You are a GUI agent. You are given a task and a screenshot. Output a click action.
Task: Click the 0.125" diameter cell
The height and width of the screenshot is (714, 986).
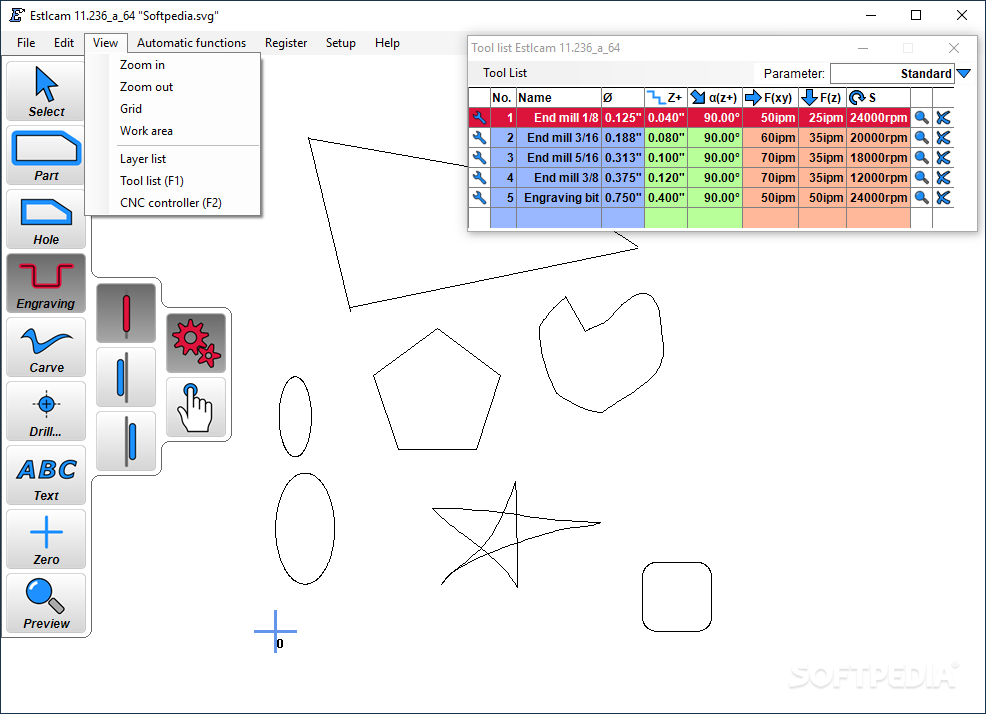[623, 118]
